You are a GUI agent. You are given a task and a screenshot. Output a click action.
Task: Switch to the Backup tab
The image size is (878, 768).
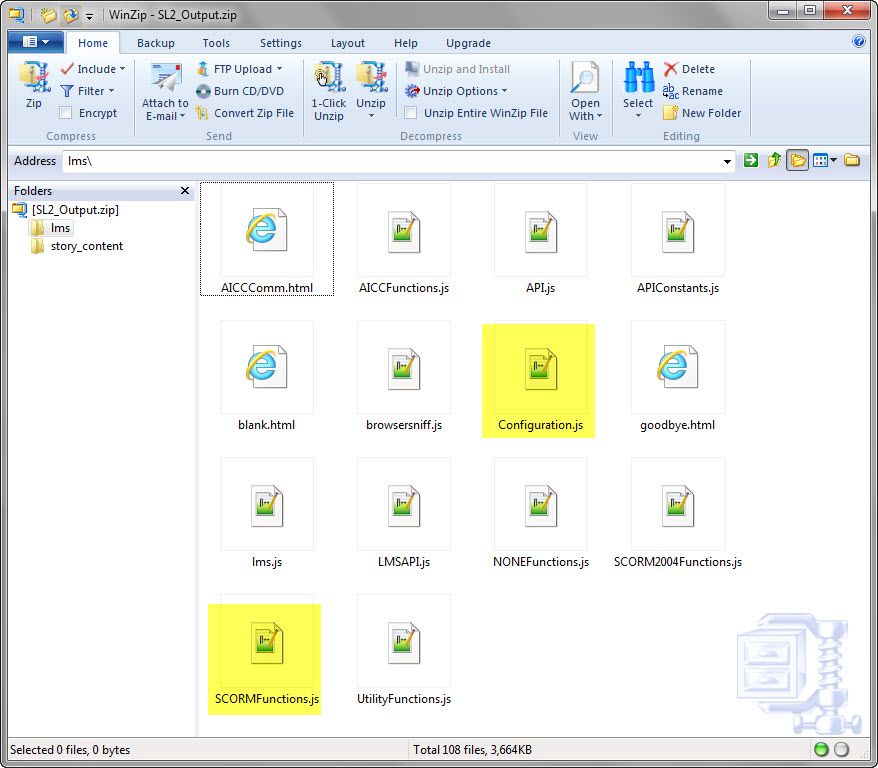point(156,43)
